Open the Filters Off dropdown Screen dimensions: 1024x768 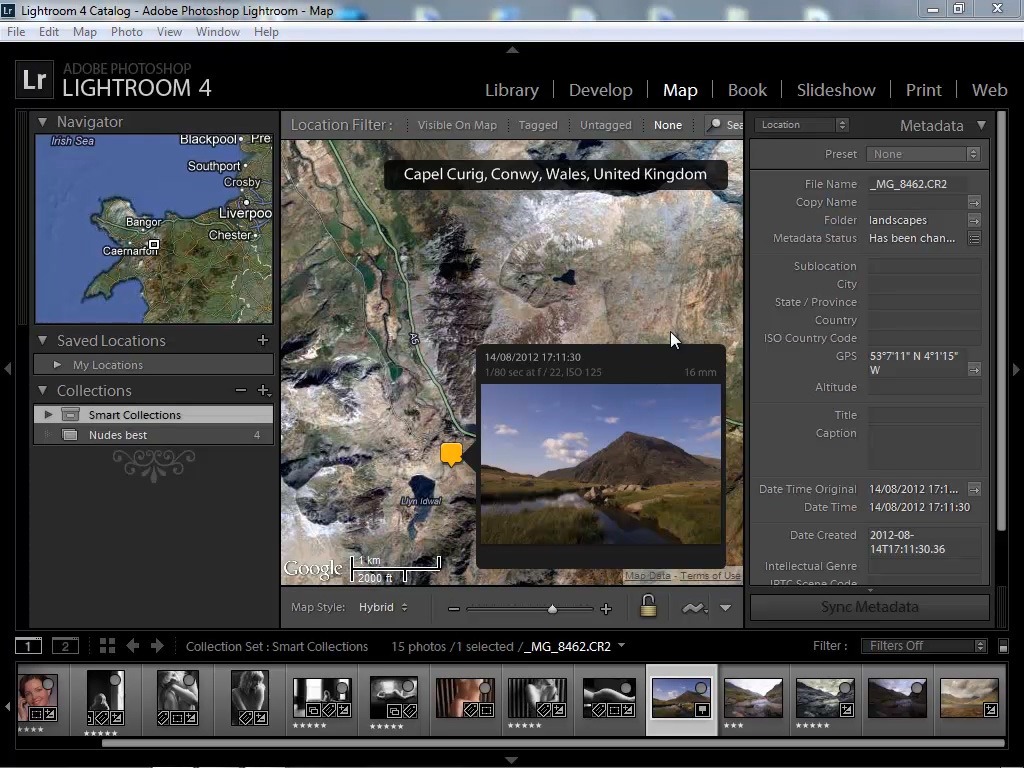pos(923,646)
